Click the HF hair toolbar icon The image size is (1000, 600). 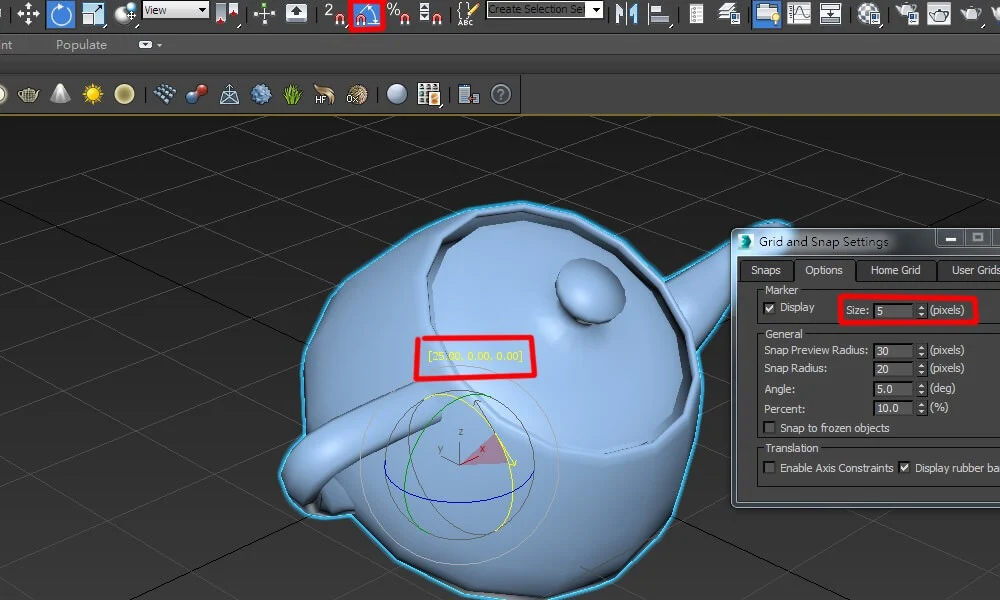tap(324, 94)
